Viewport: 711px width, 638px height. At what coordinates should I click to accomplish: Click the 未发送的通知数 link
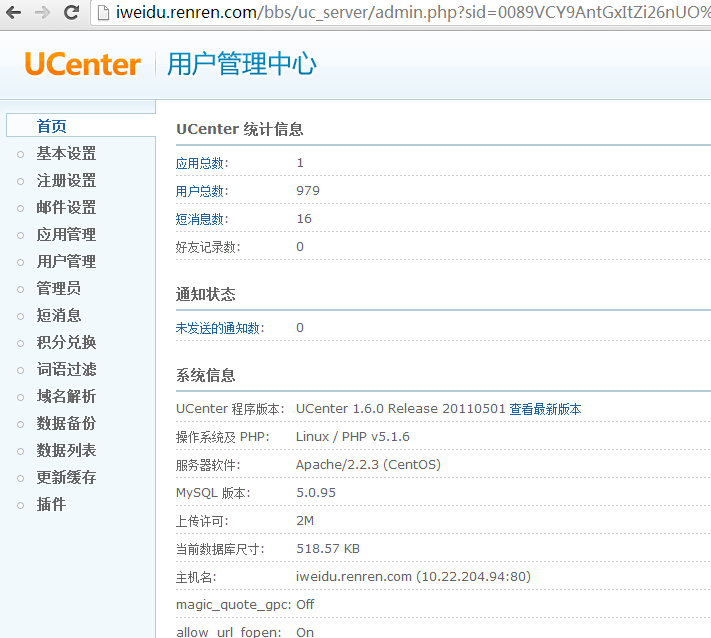click(x=218, y=328)
